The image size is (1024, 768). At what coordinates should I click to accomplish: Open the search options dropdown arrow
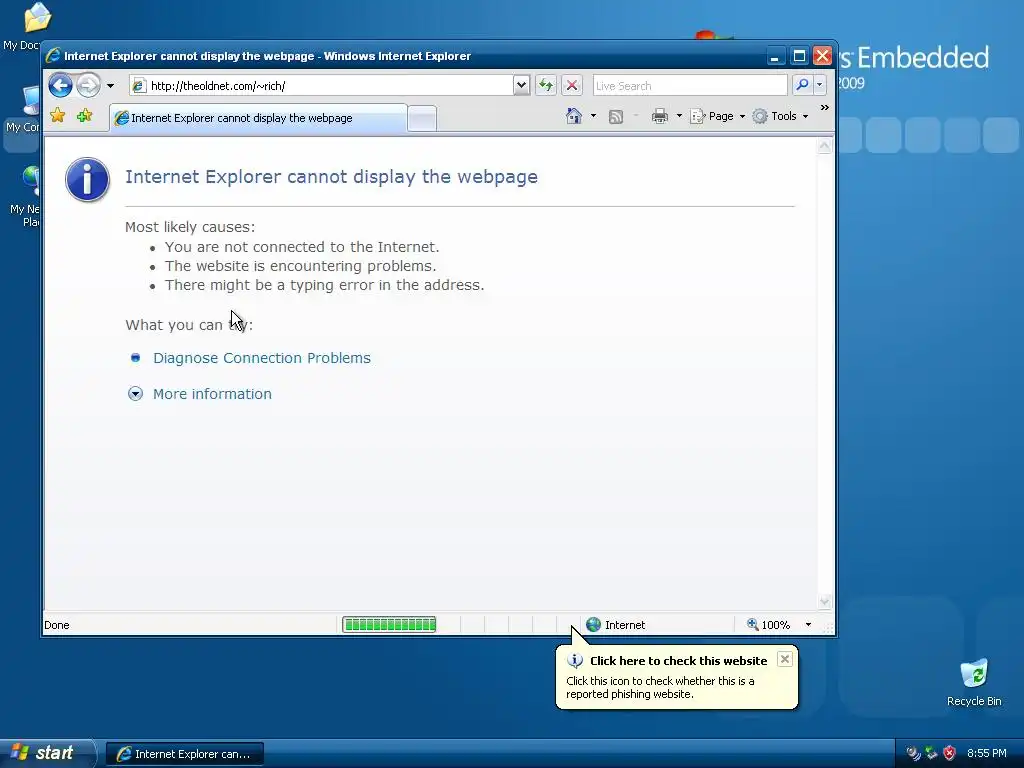point(820,86)
